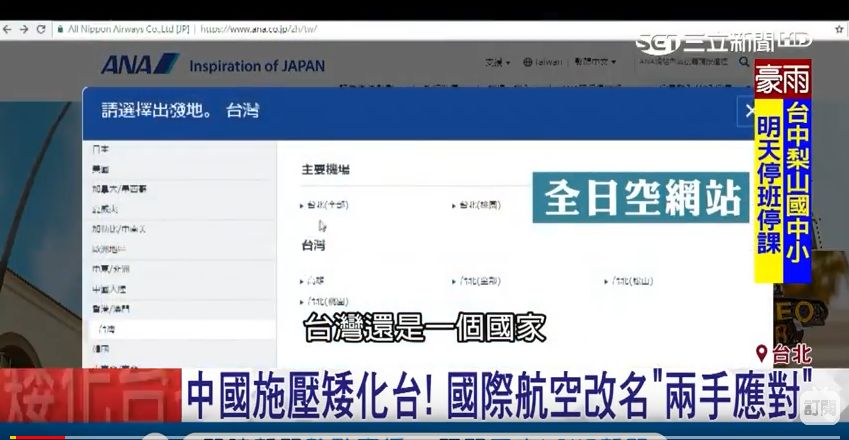
Task: Choose 高雄 under the 台灣 heading
Action: pyautogui.click(x=312, y=281)
